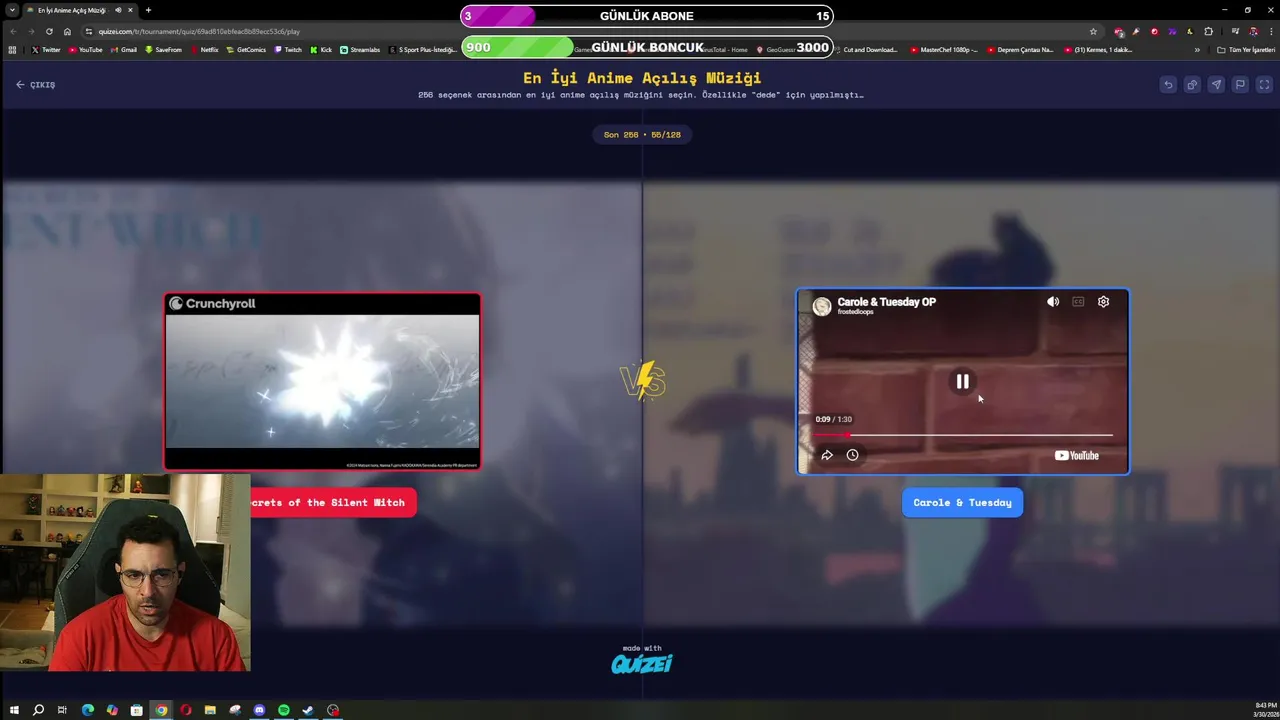Open the Twitch bookmark
Viewport: 1280px width, 720px height.
(x=288, y=49)
